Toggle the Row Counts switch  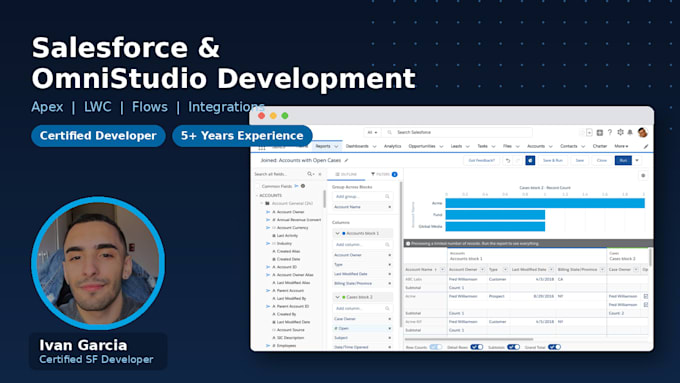[x=435, y=347]
